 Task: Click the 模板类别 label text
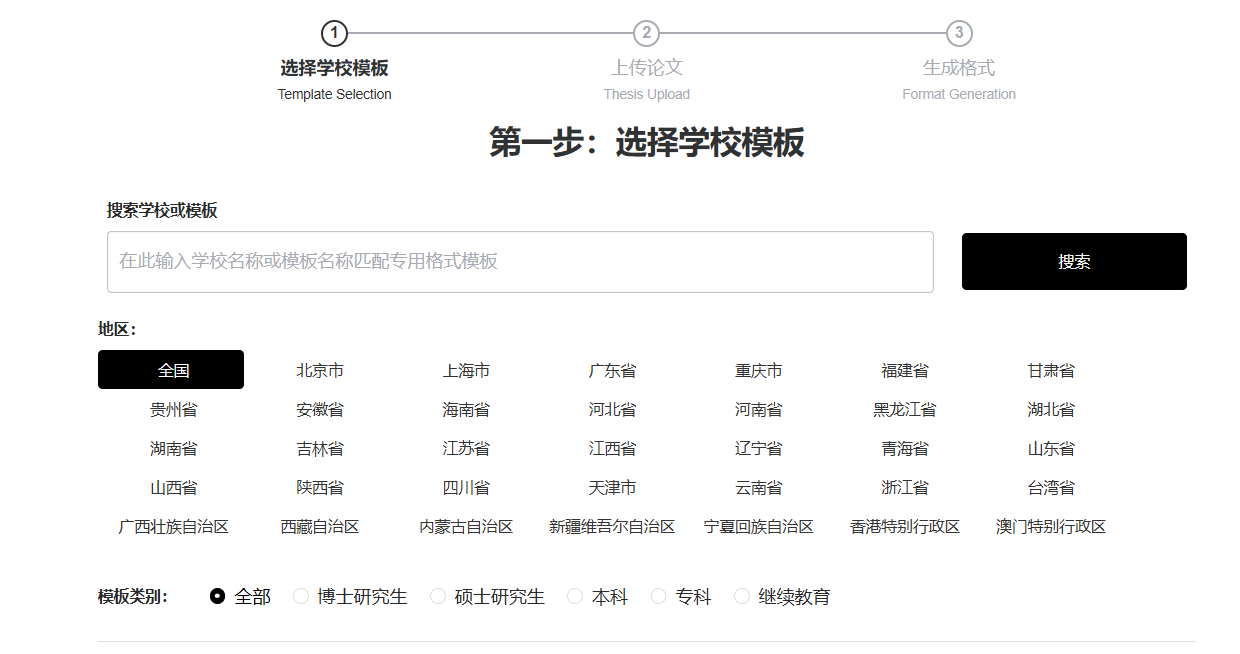[133, 597]
